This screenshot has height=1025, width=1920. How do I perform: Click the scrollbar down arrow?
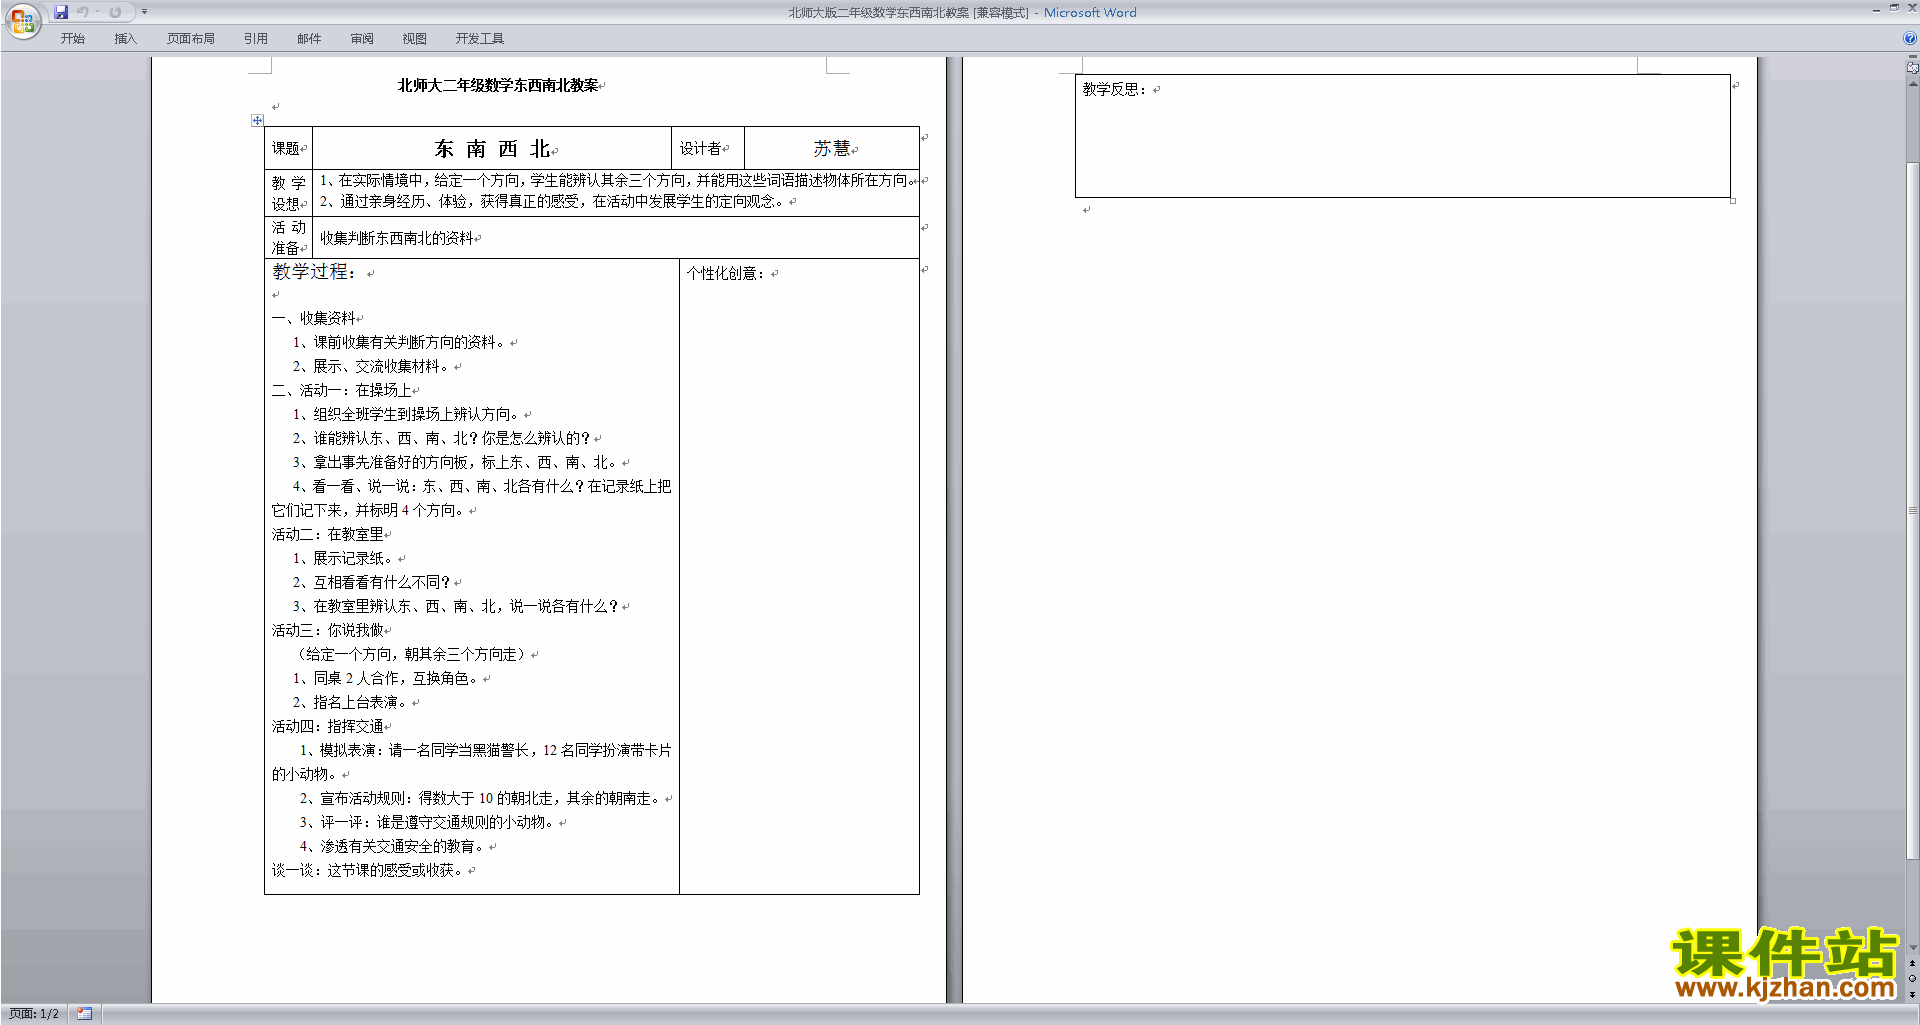[x=1912, y=947]
